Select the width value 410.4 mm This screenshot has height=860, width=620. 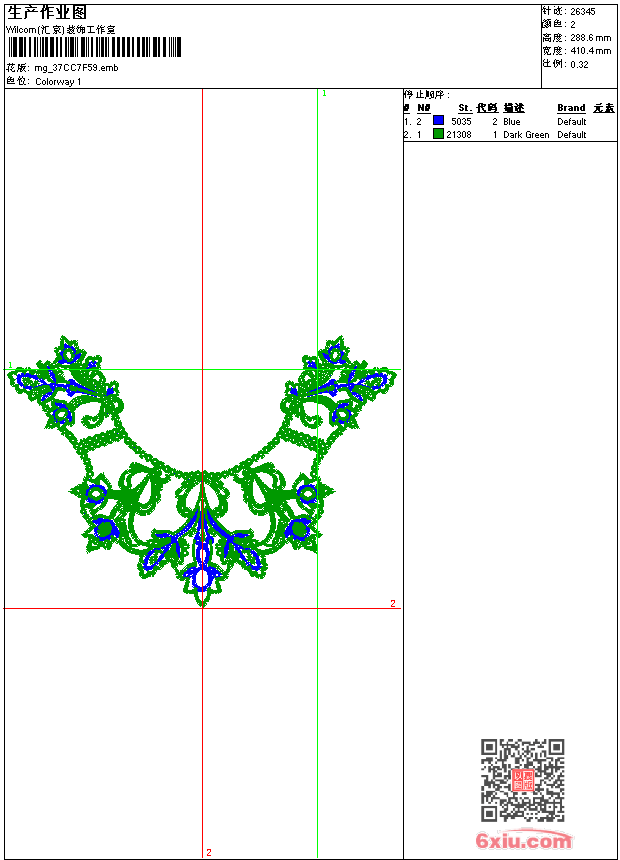click(590, 51)
